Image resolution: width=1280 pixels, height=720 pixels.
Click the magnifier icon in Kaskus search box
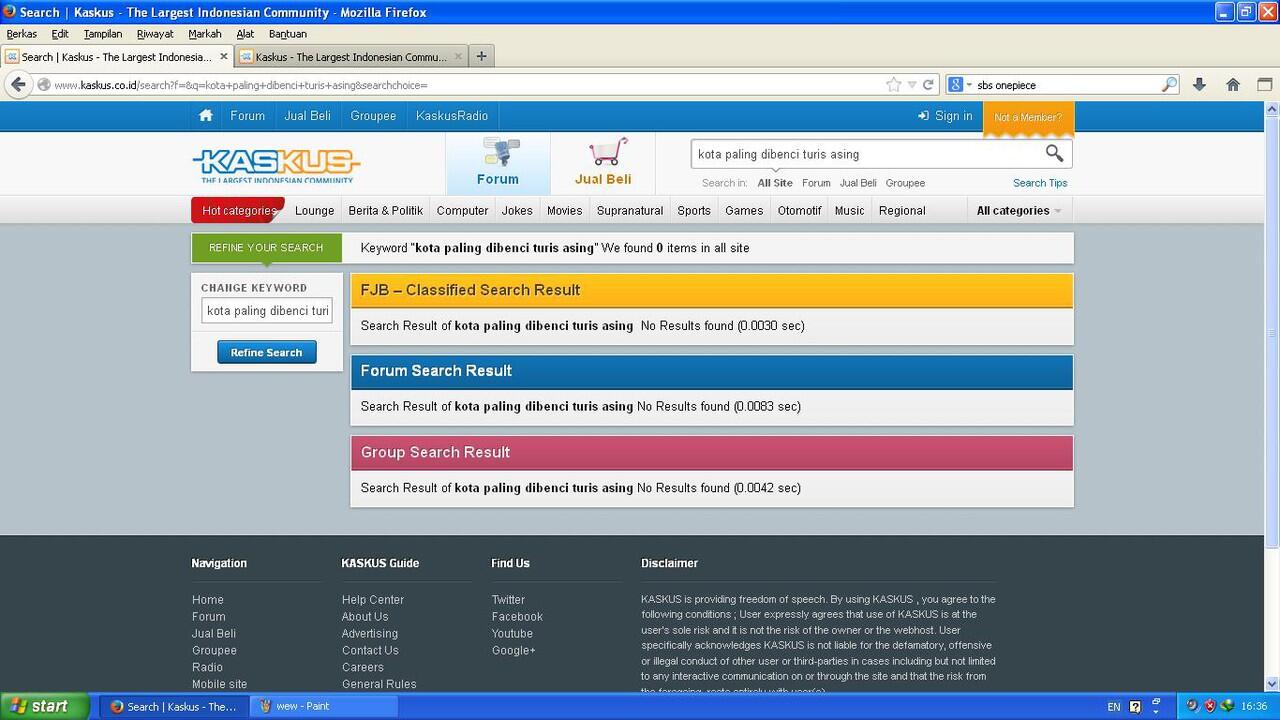coord(1054,153)
